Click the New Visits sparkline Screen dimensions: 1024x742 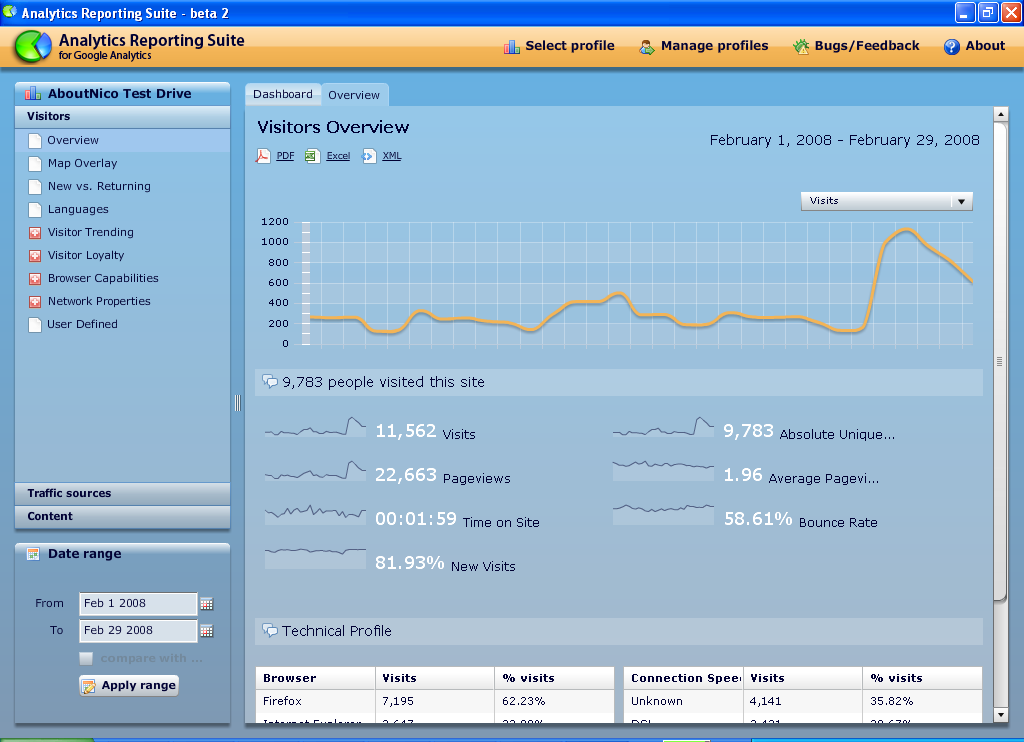click(315, 558)
